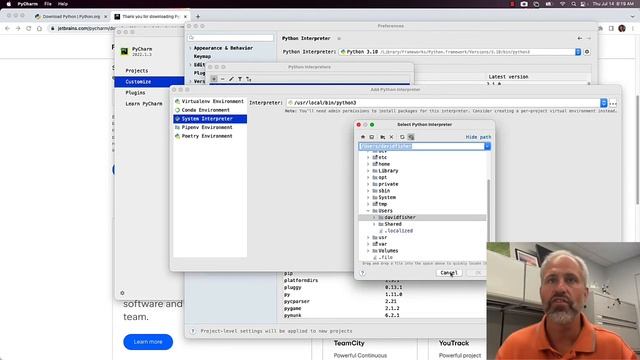
Task: Click the browse (...) button next to Interpreter
Action: point(613,103)
